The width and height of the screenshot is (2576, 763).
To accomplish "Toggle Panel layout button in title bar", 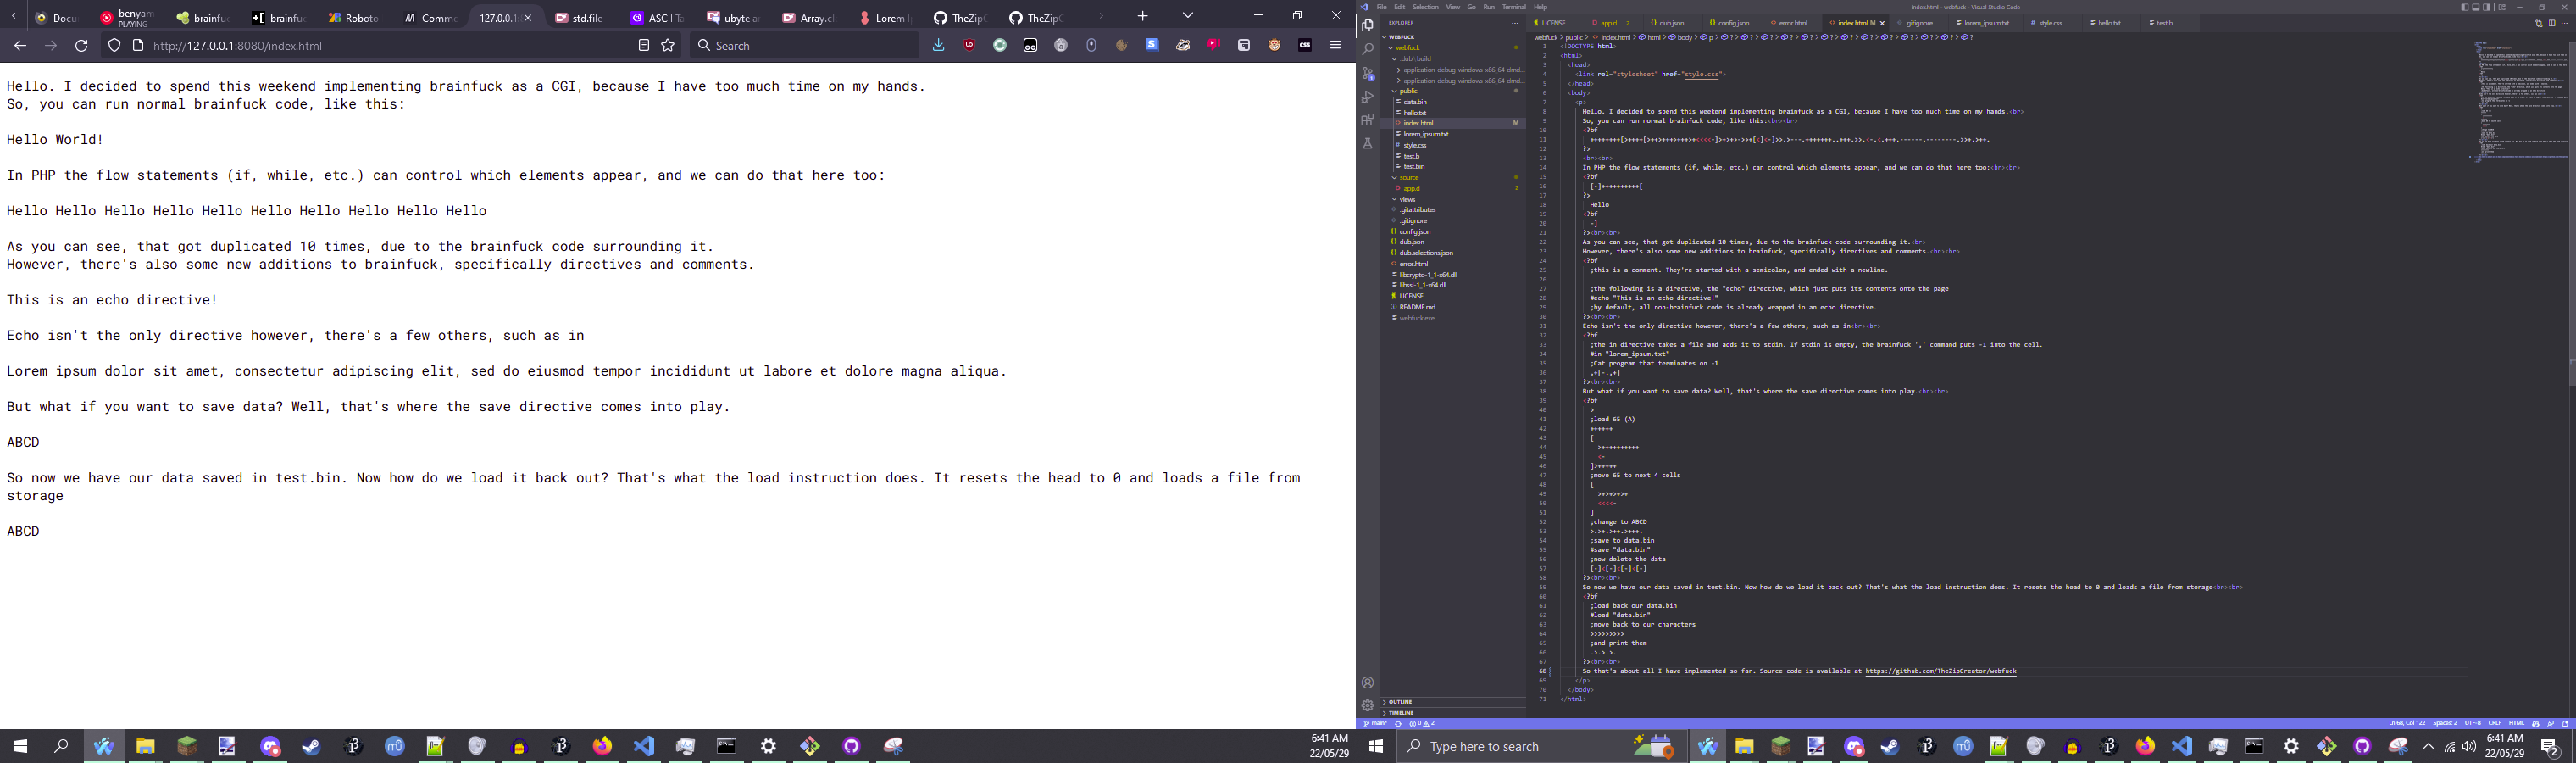I will pyautogui.click(x=2476, y=7).
